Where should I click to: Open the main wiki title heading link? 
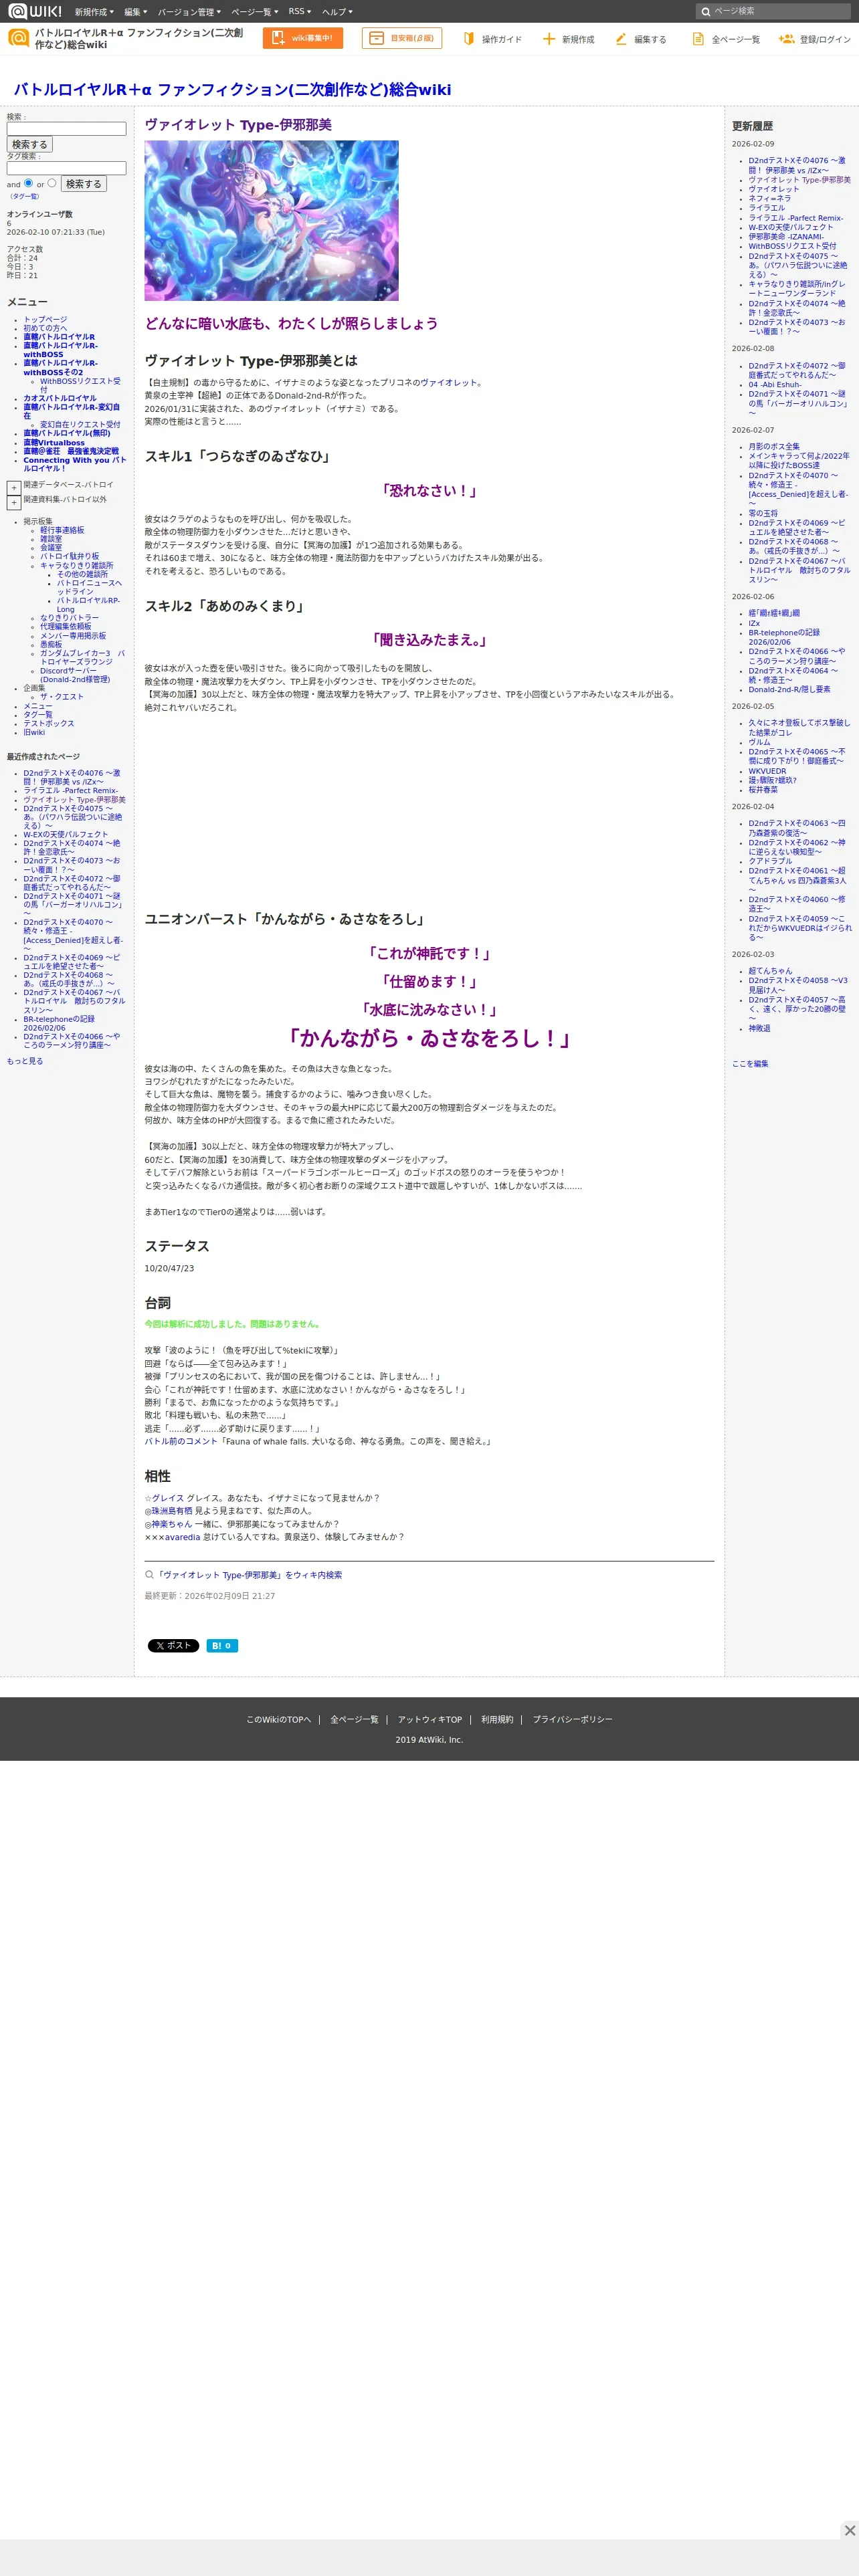(232, 90)
